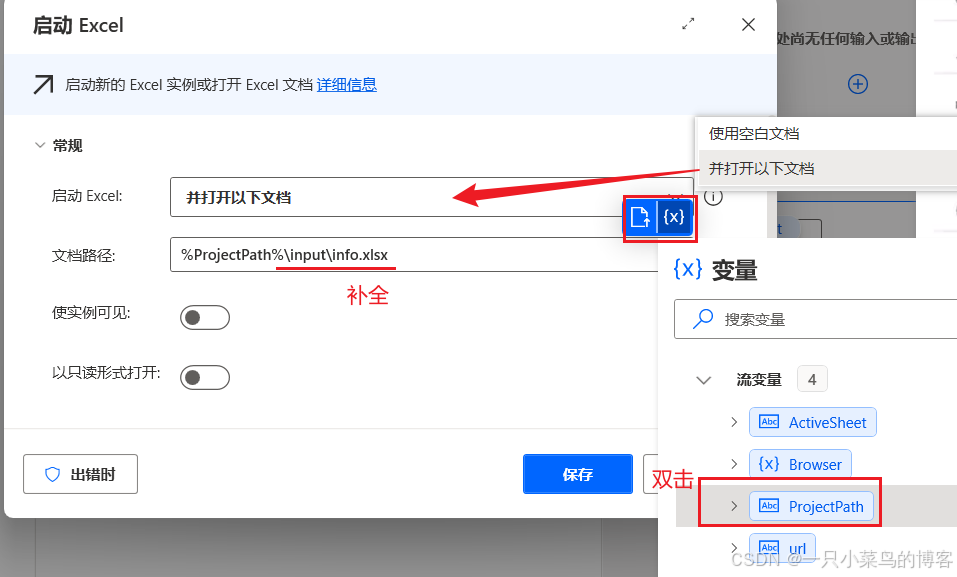Click the expand dialog arrows icon

pyautogui.click(x=688, y=24)
